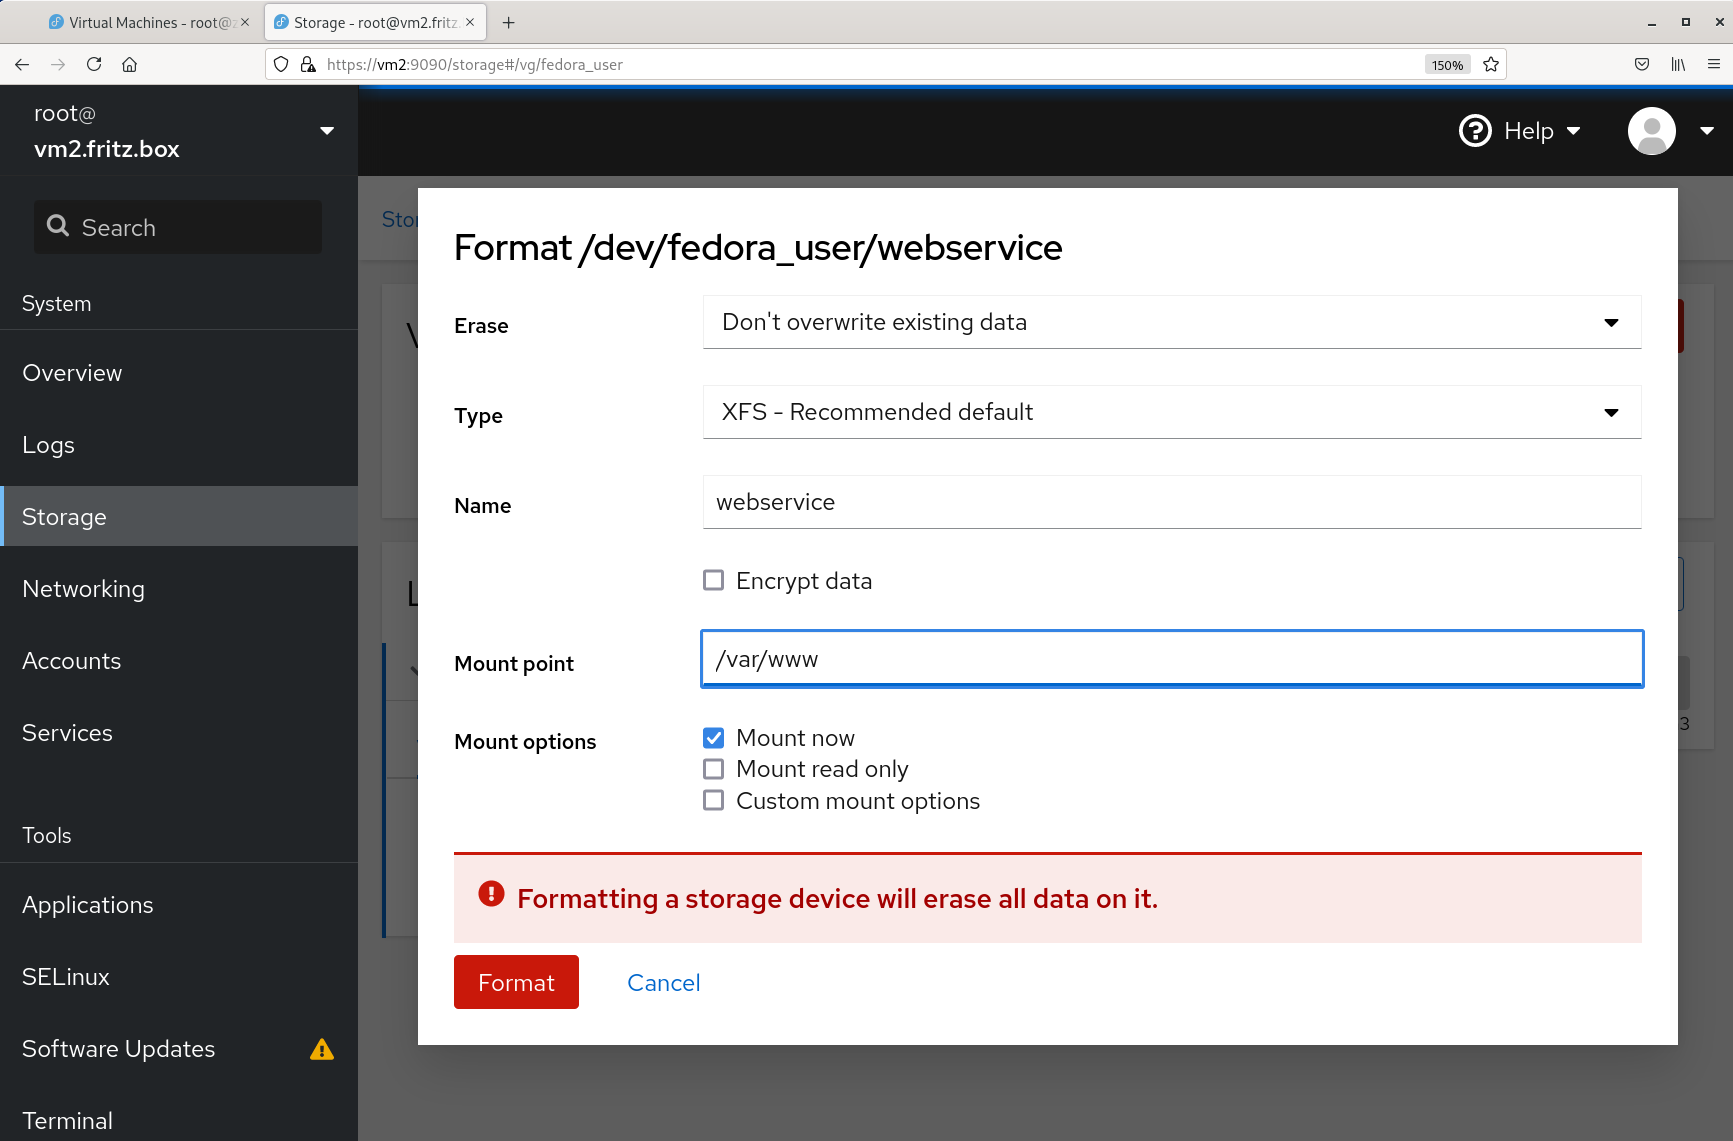Open the Pocket save icon
Viewport: 1733px width, 1141px height.
tap(1642, 65)
